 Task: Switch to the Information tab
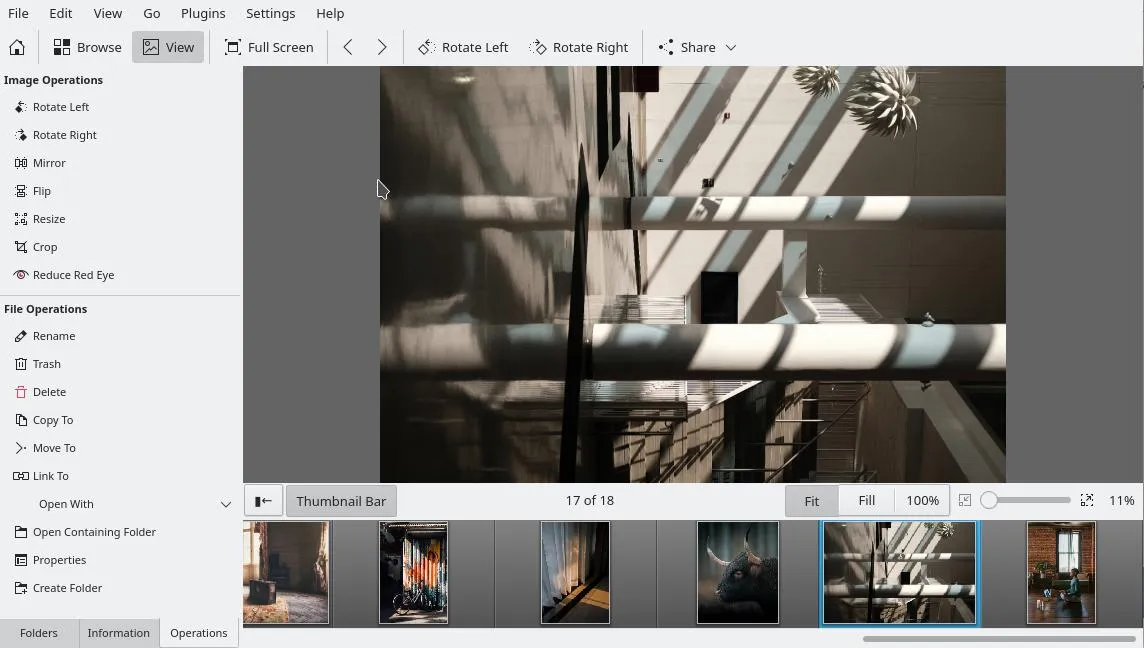click(118, 632)
